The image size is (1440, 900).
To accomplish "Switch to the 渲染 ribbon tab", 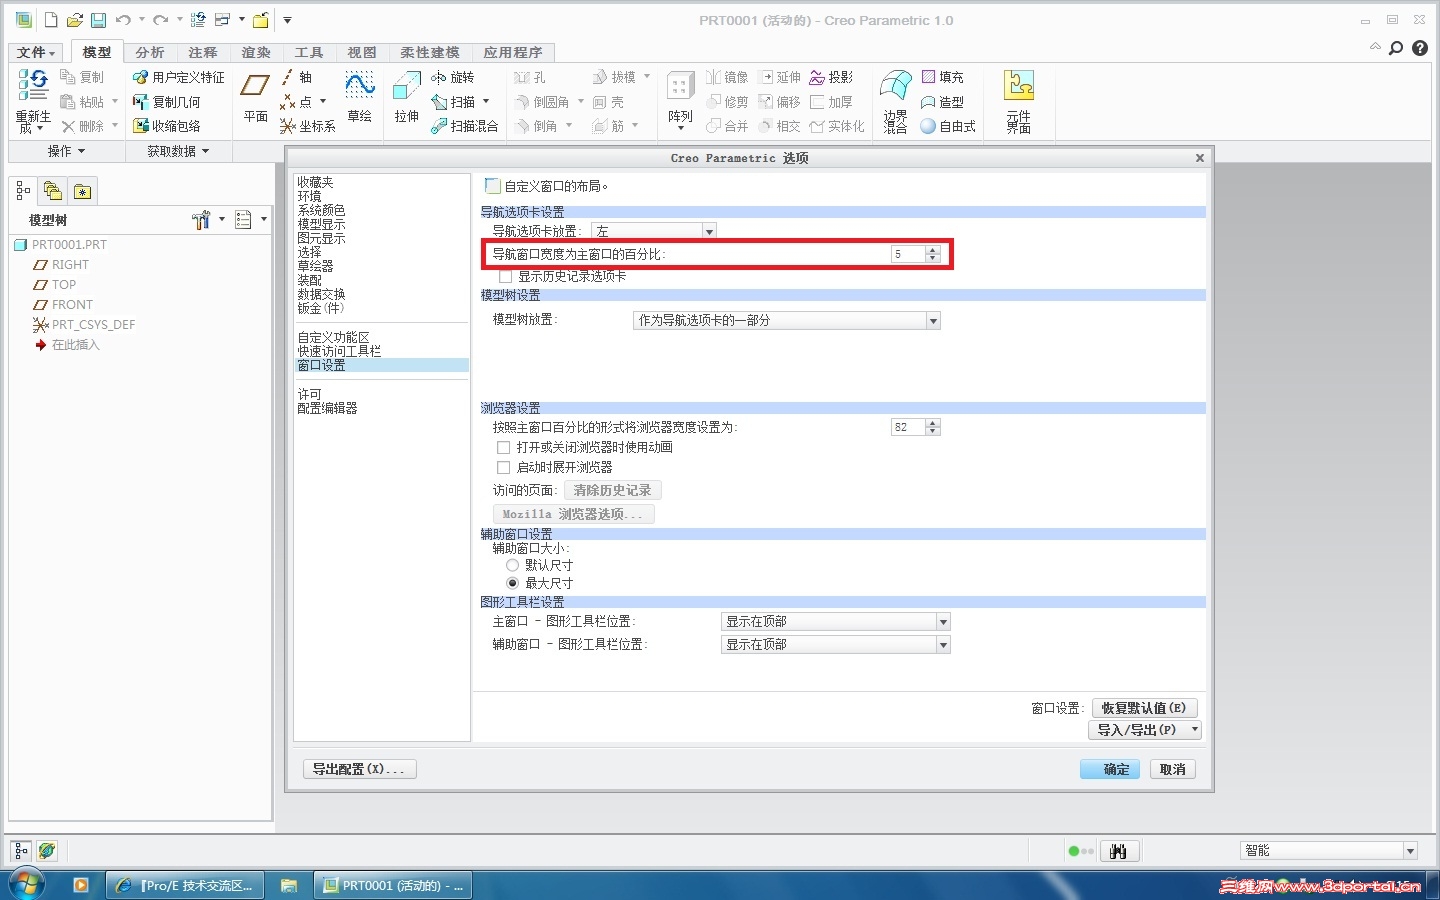I will coord(256,52).
